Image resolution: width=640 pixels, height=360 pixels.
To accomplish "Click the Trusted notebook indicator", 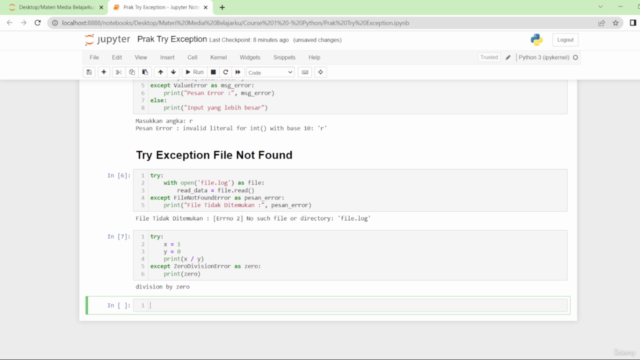I will (489, 58).
